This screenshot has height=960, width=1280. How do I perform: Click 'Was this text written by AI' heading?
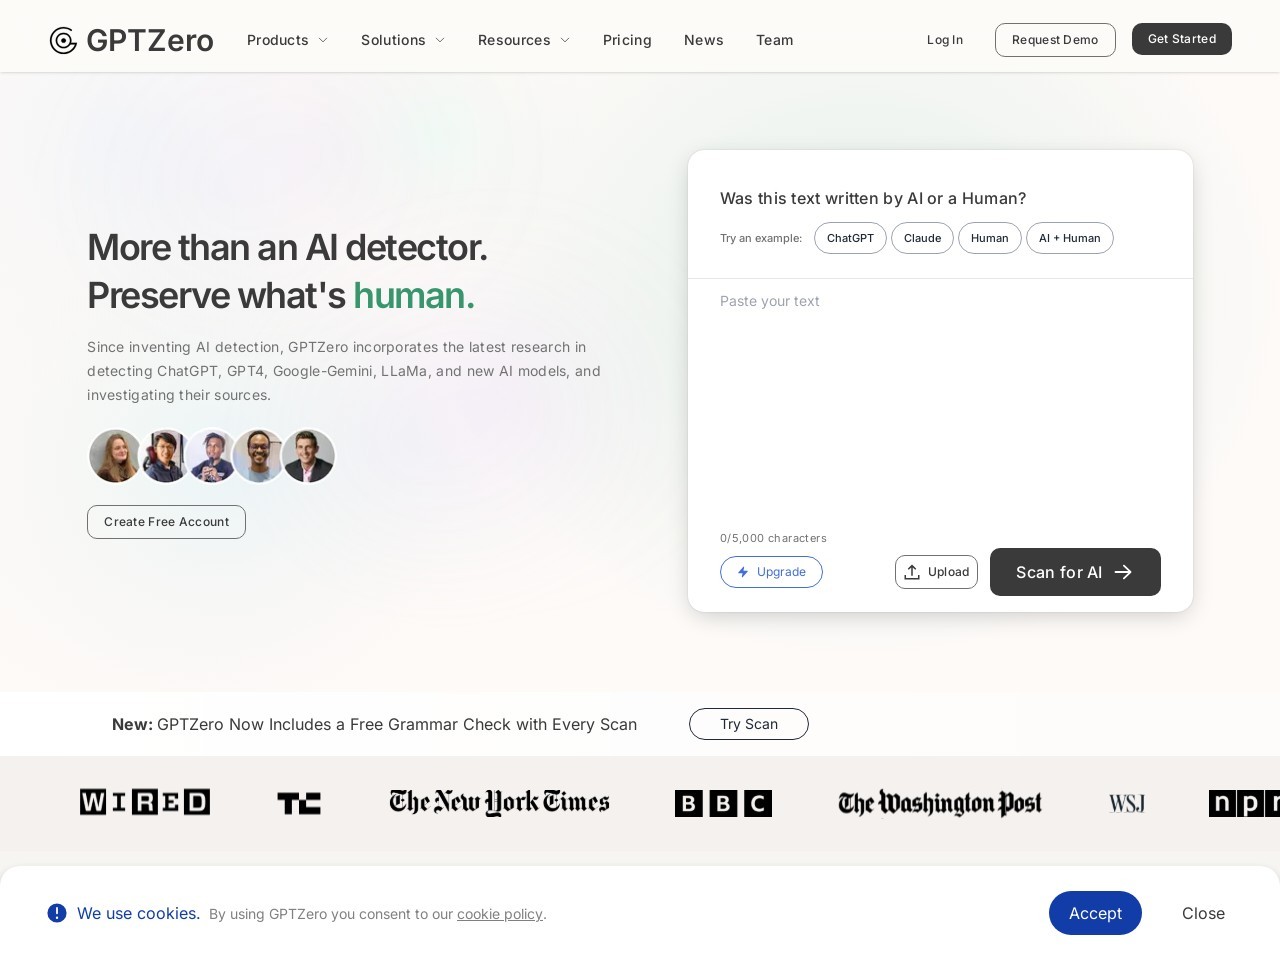873,198
